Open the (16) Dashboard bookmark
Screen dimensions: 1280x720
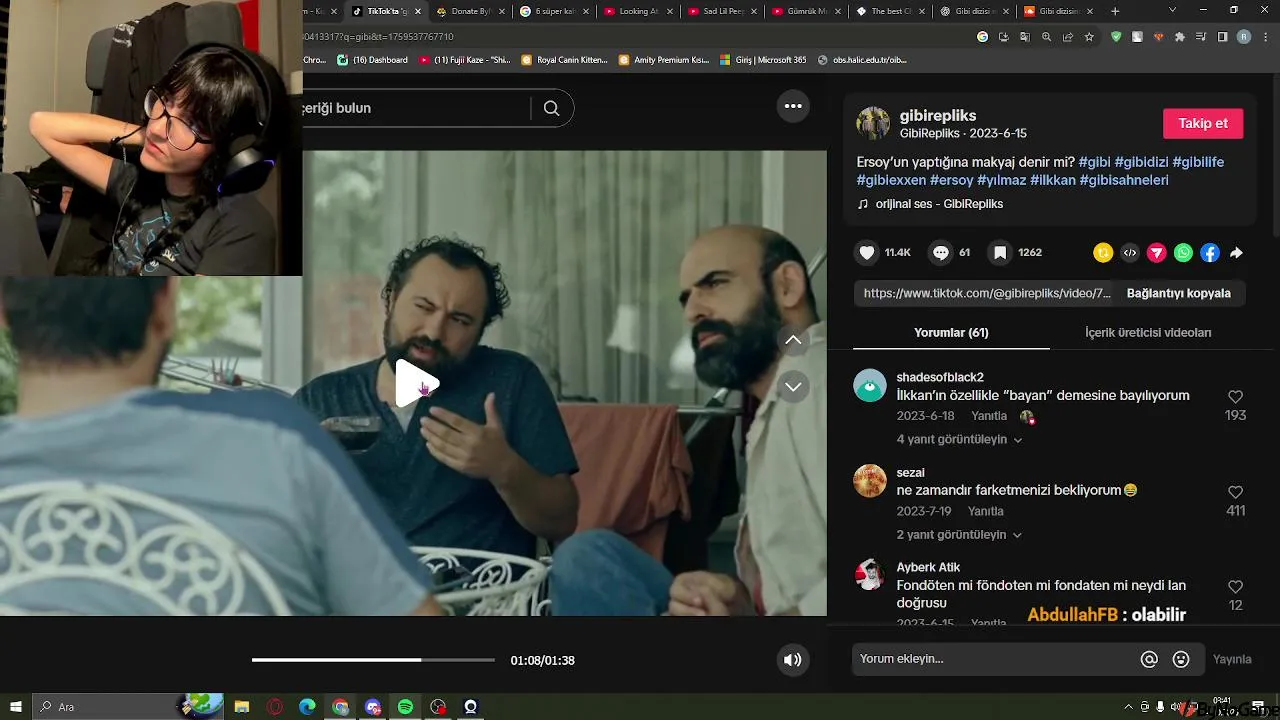[373, 60]
